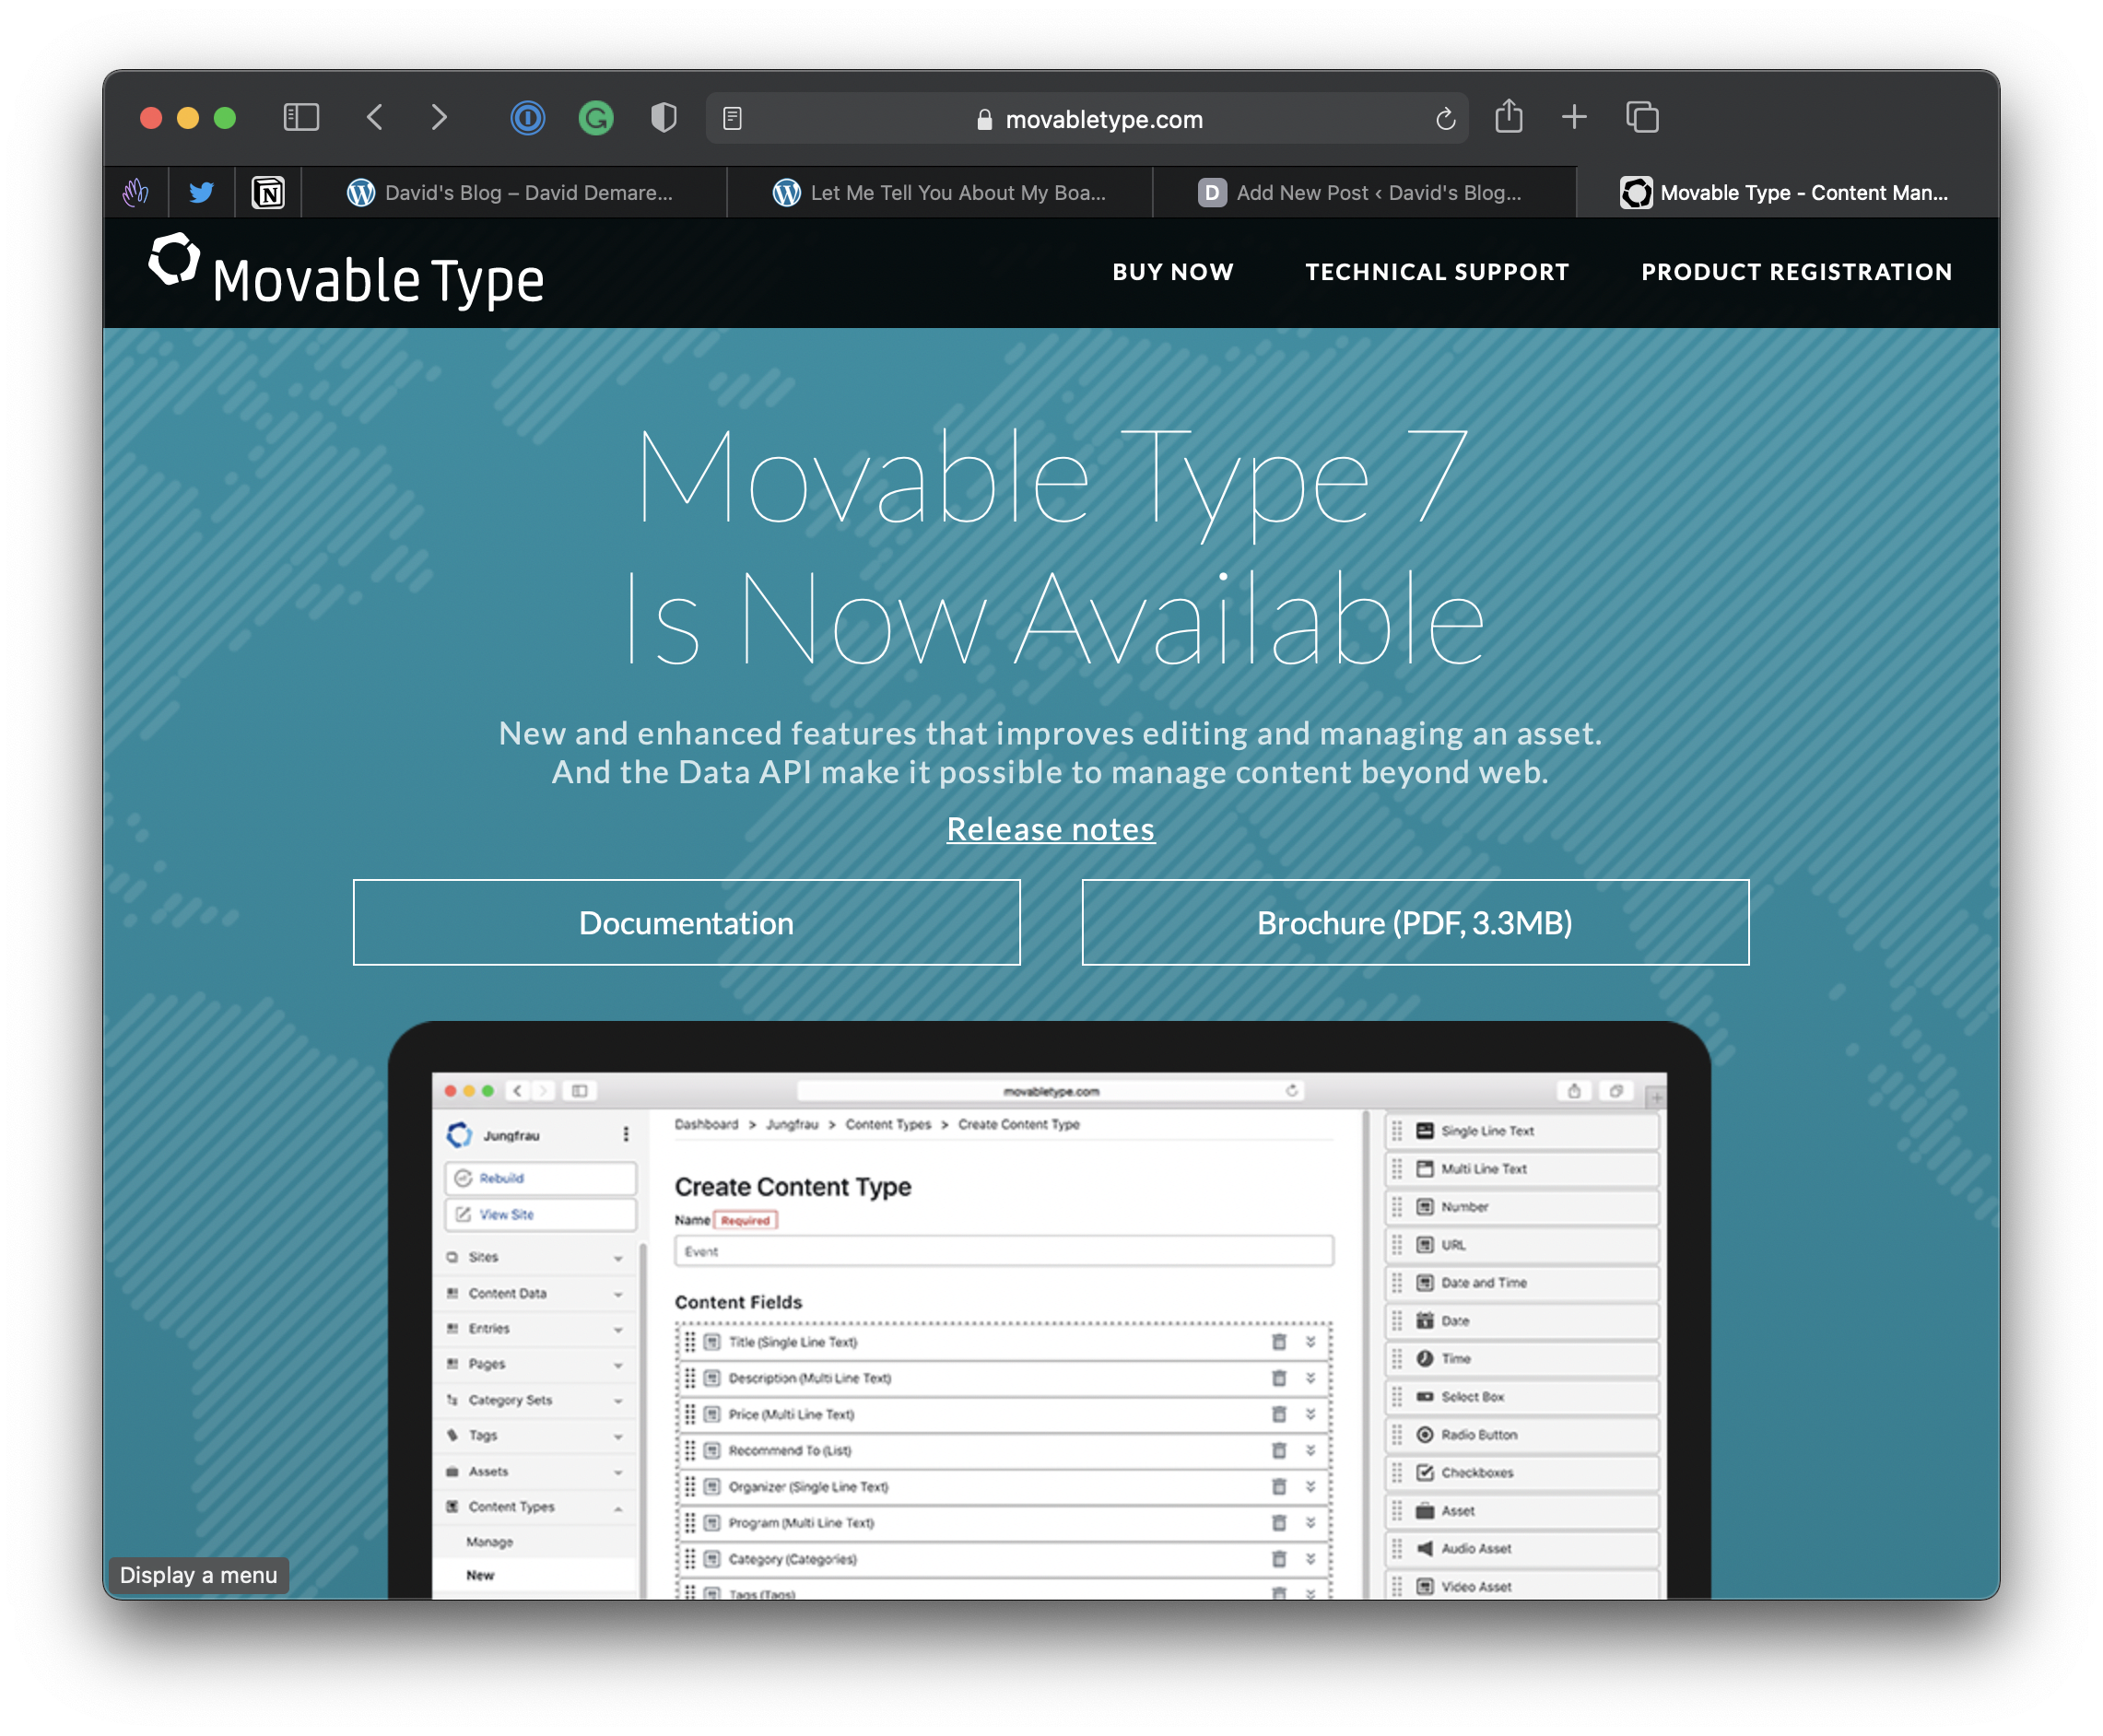Show tab overview icon
The width and height of the screenshot is (2103, 1736).
click(x=1642, y=117)
